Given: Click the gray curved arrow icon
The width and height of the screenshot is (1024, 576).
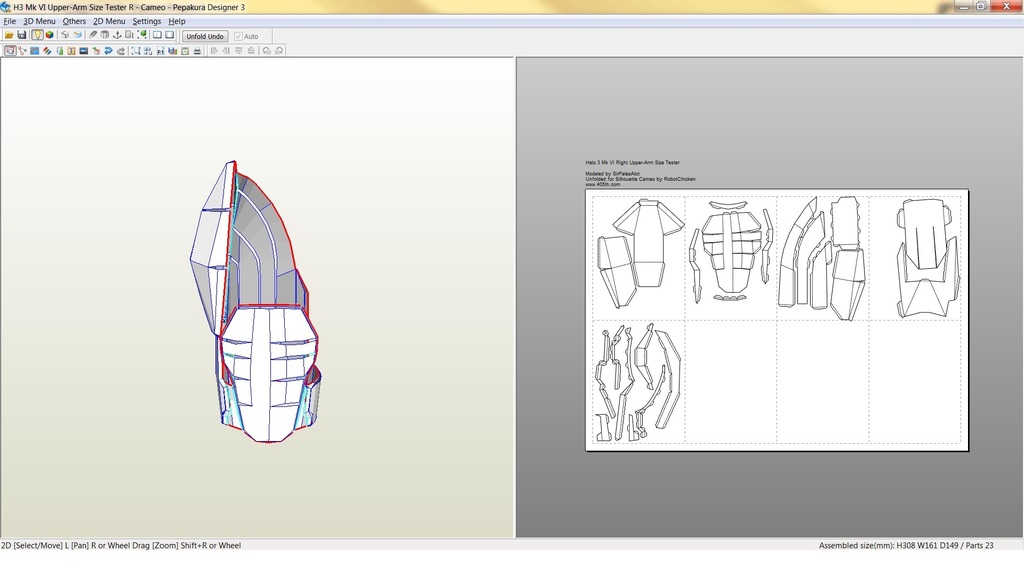Looking at the screenshot, I should (x=121, y=51).
